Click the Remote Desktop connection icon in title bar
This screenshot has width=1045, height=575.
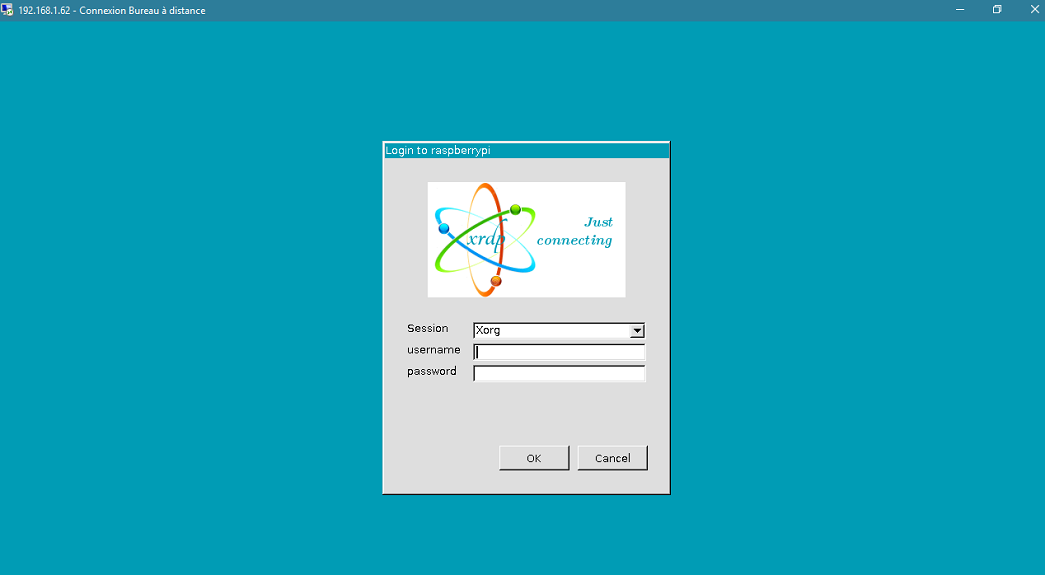[7, 10]
